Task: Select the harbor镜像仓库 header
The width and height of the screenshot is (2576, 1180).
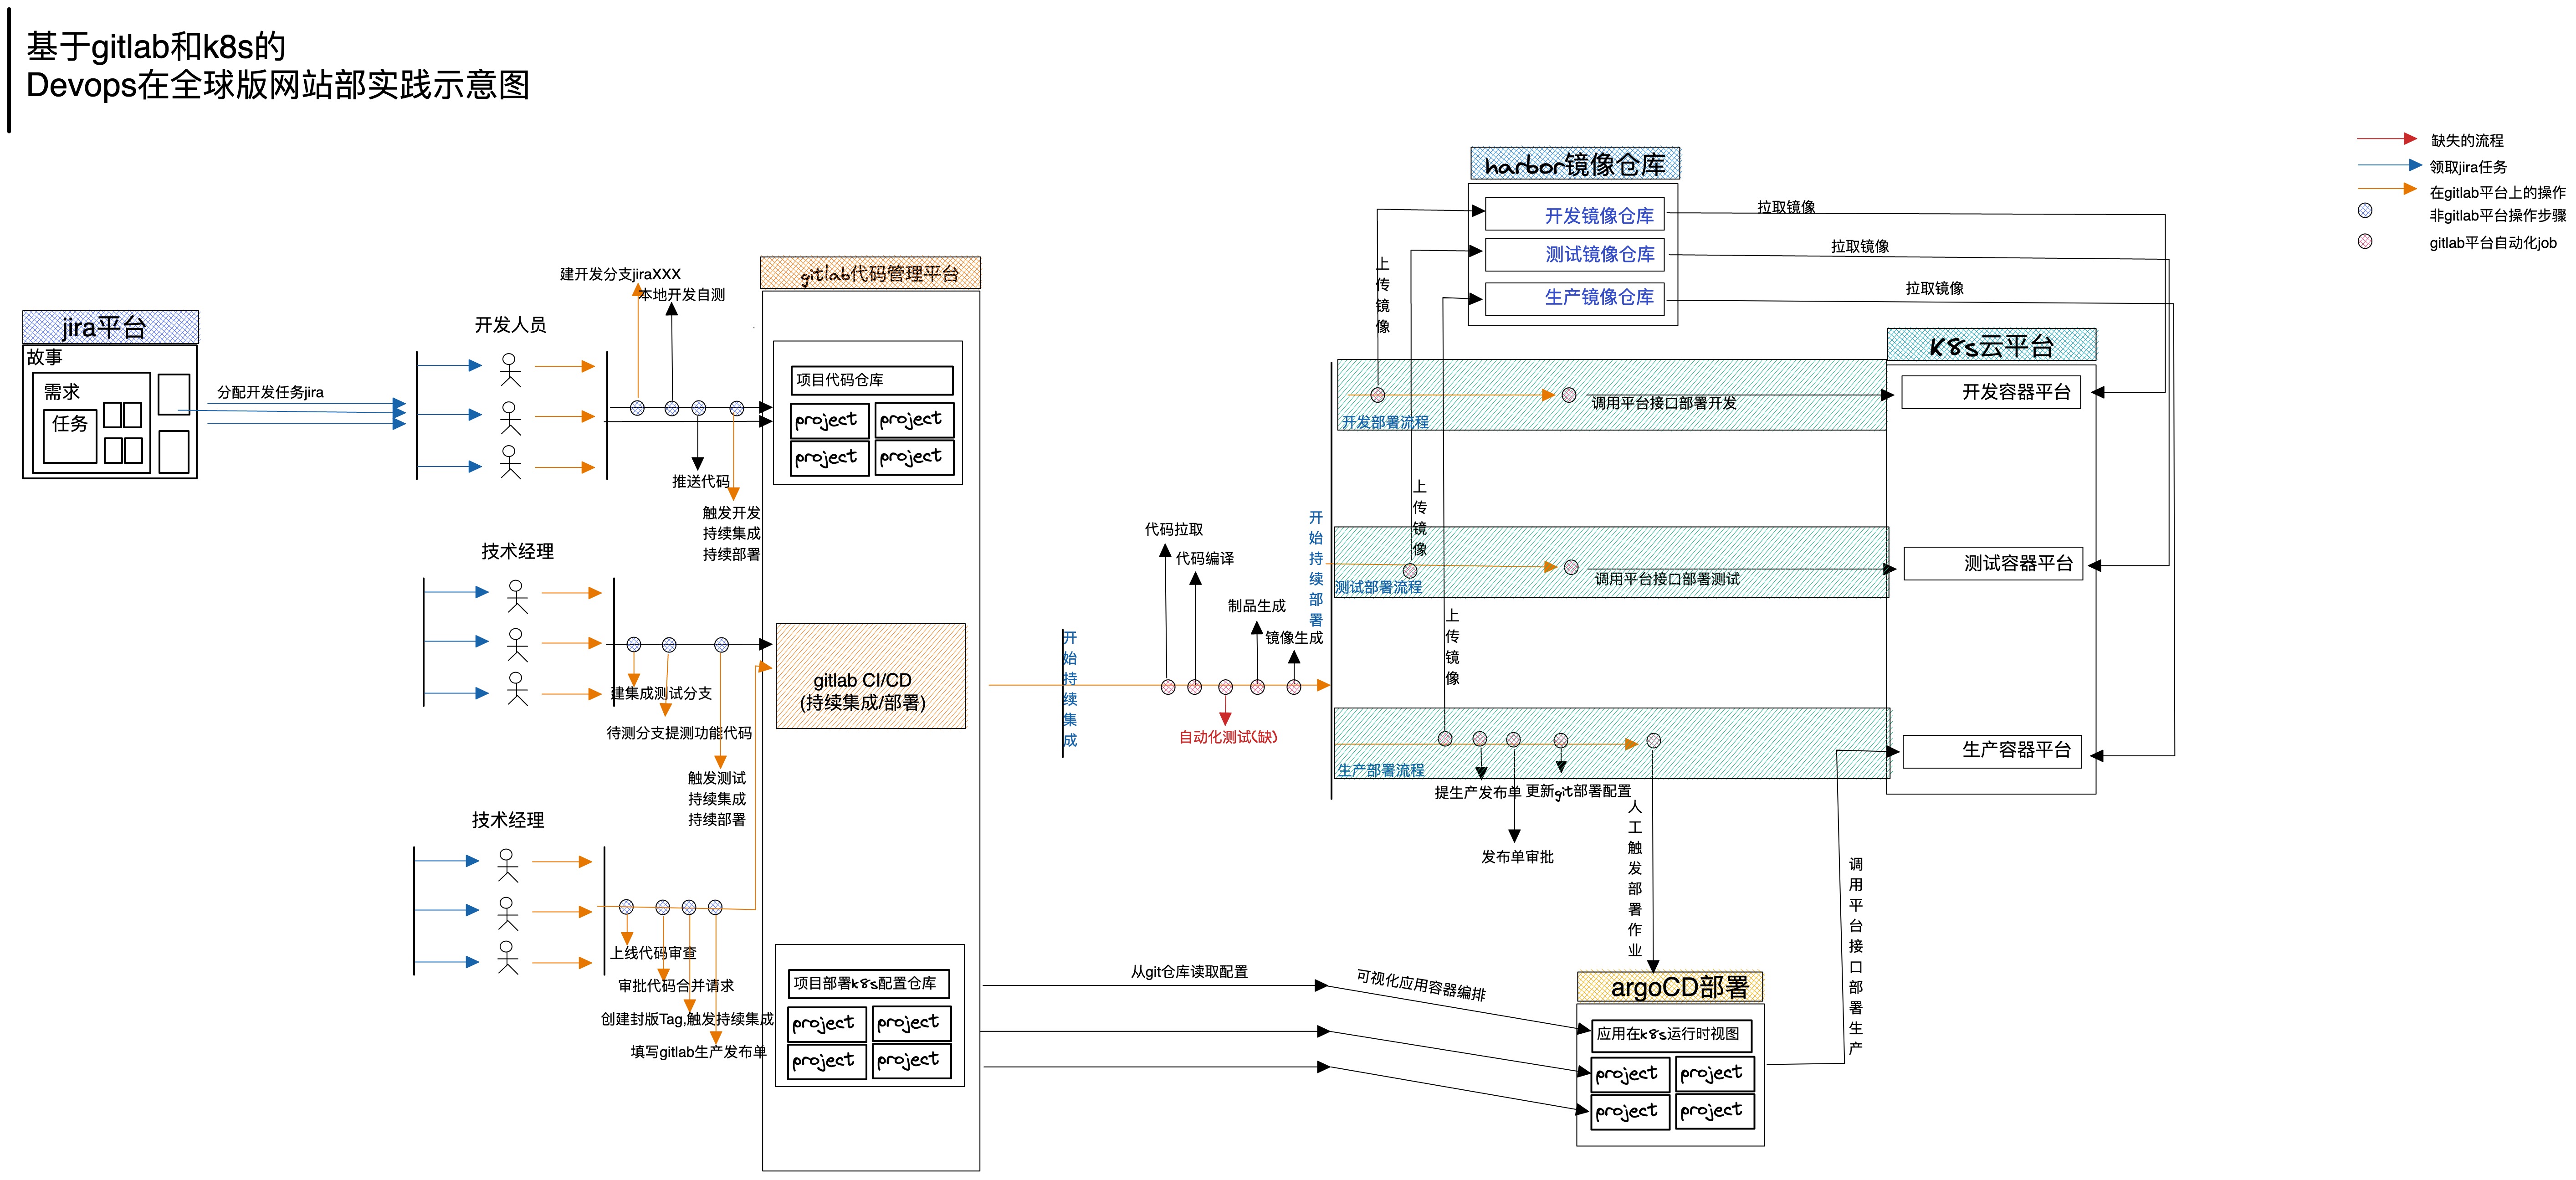Action: click(x=1575, y=164)
